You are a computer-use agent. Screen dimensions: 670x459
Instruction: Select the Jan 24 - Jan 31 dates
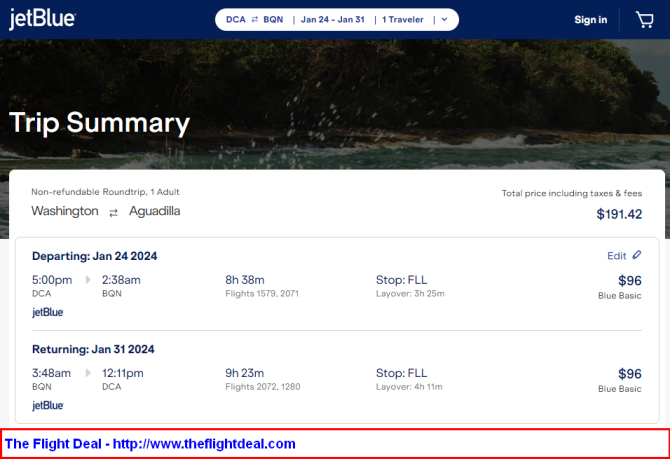(332, 20)
